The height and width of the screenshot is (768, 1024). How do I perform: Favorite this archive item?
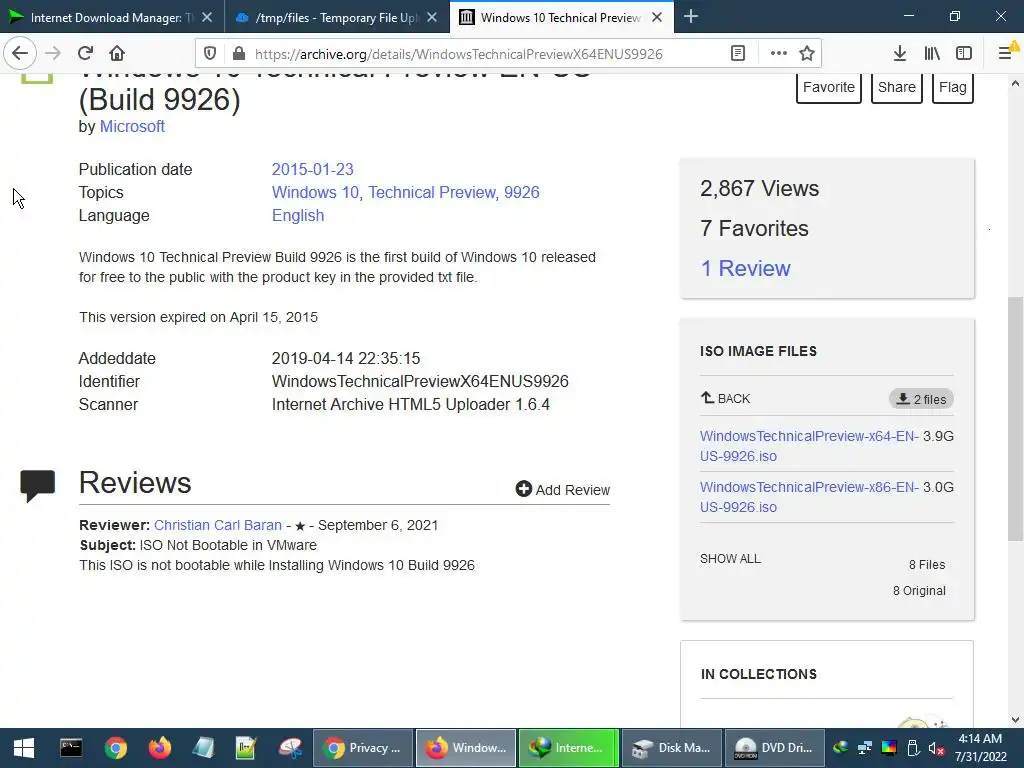tap(829, 87)
